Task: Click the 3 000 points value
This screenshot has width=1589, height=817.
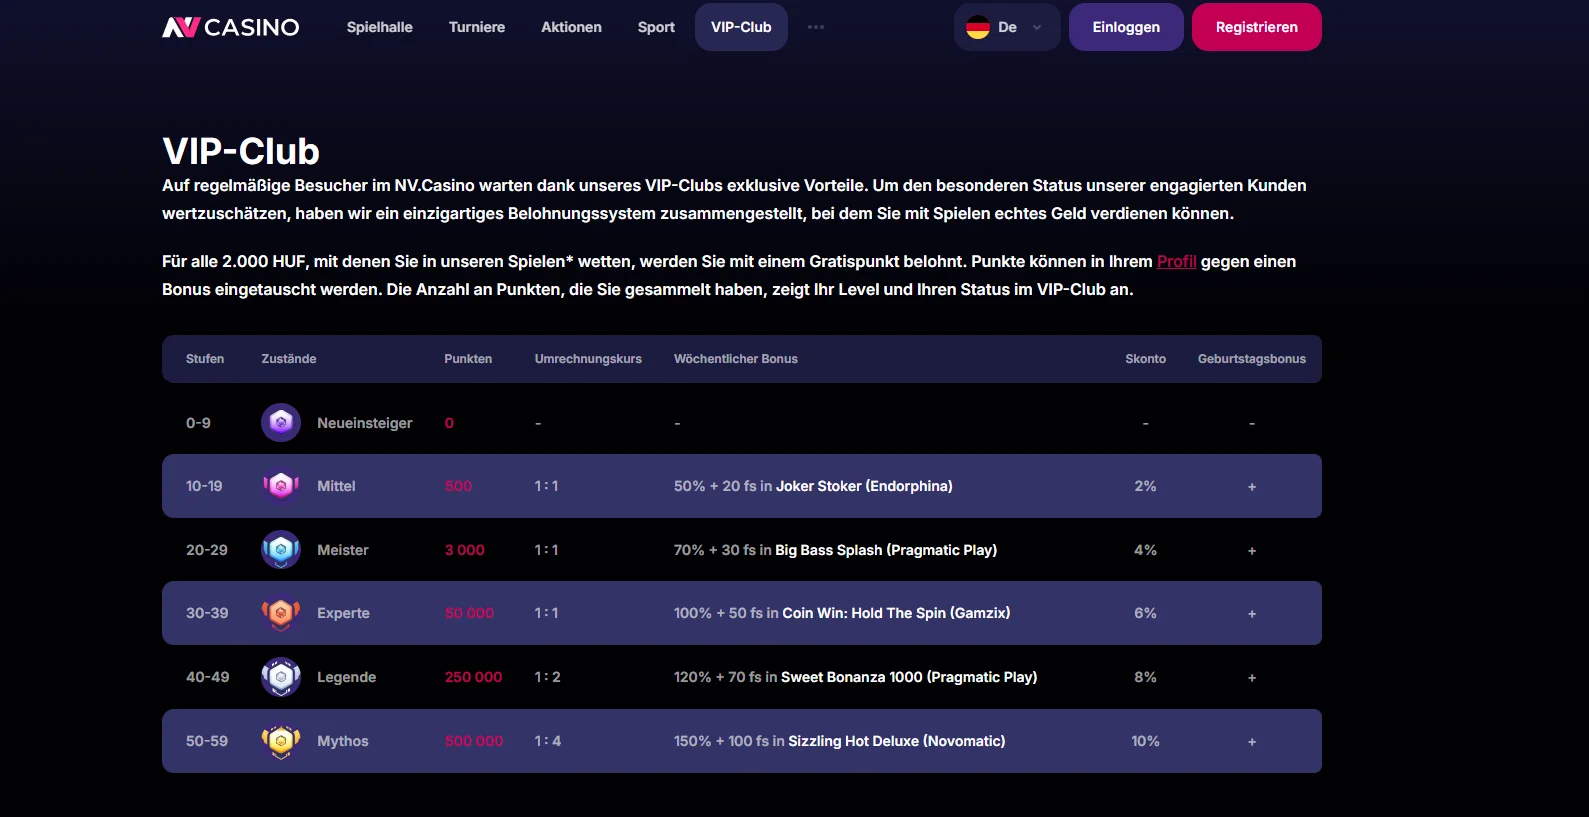Action: pos(465,550)
